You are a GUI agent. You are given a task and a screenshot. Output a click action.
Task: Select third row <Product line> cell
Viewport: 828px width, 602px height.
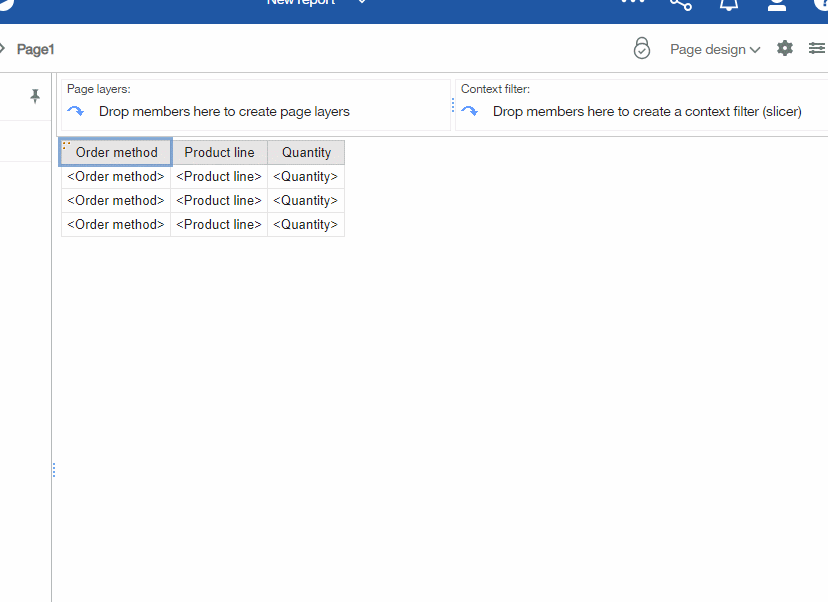point(219,224)
